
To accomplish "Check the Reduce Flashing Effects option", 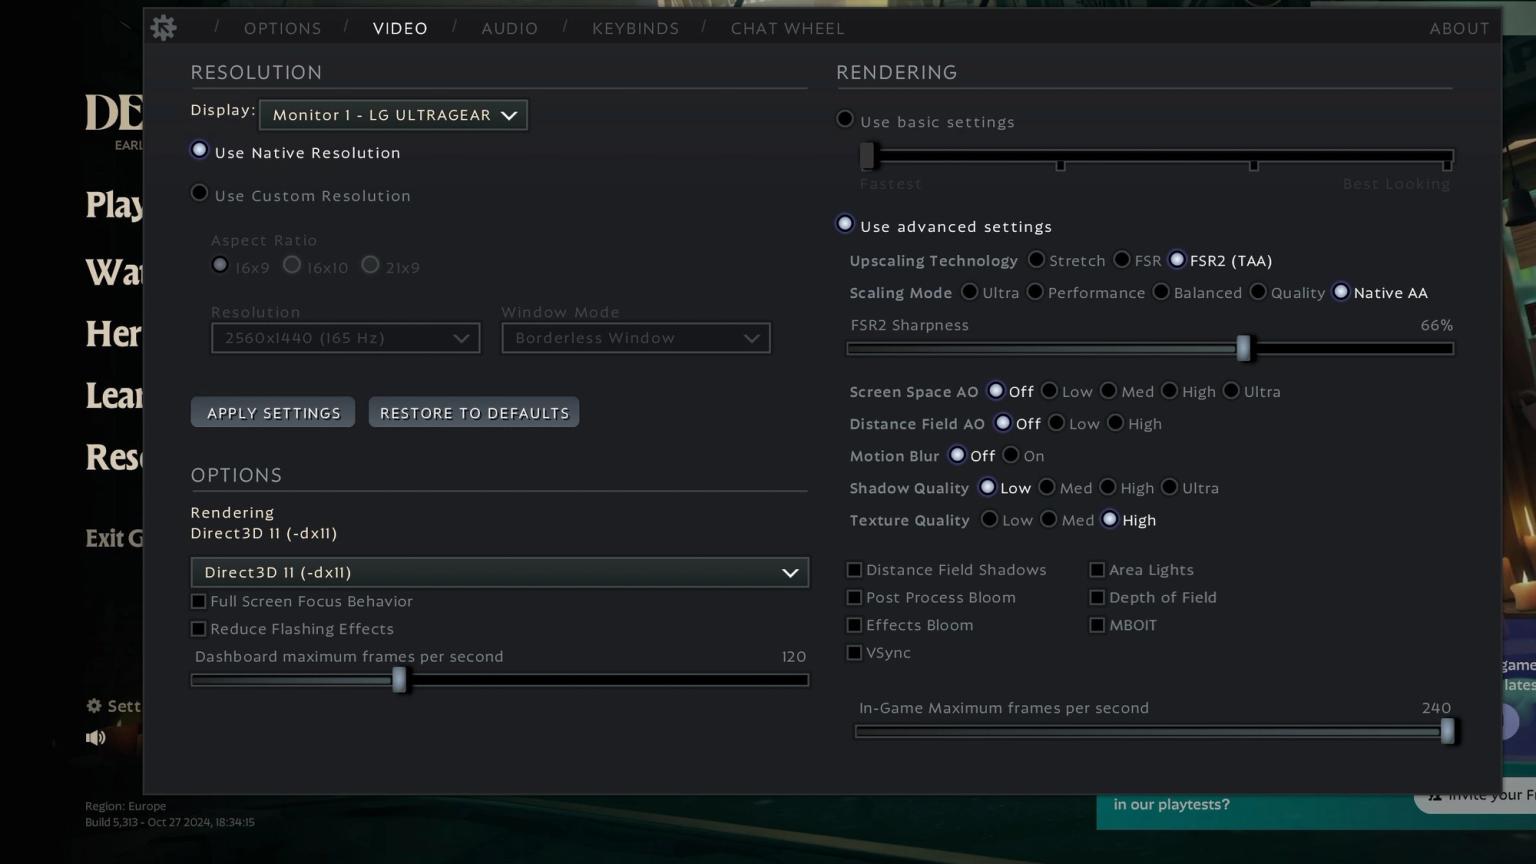I will tap(199, 628).
